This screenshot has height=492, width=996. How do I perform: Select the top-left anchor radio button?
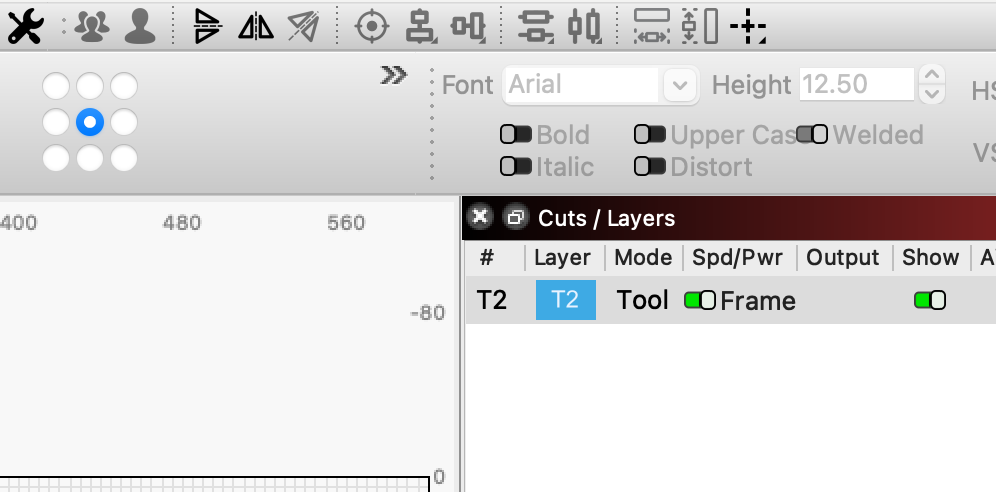pyautogui.click(x=56, y=86)
